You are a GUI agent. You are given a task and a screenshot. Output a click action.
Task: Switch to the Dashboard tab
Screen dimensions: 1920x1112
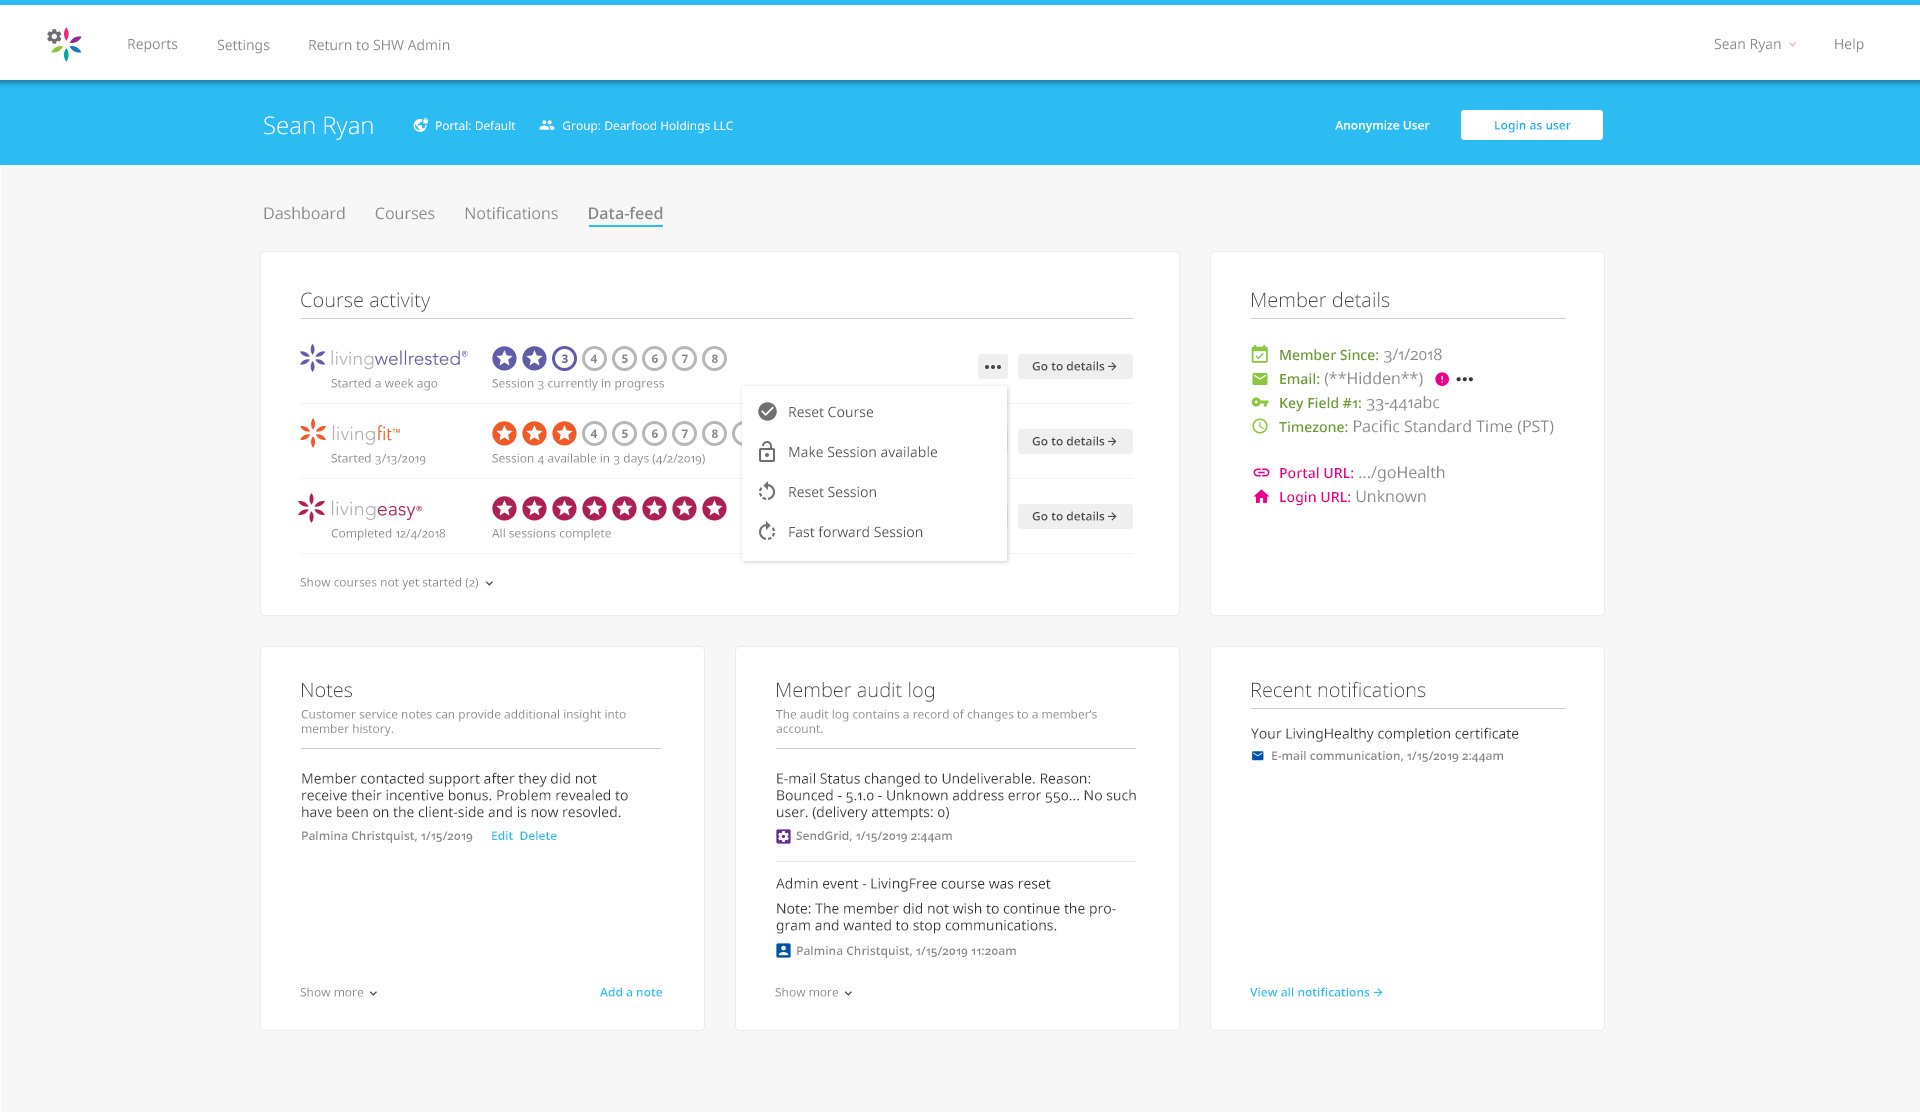pyautogui.click(x=303, y=213)
